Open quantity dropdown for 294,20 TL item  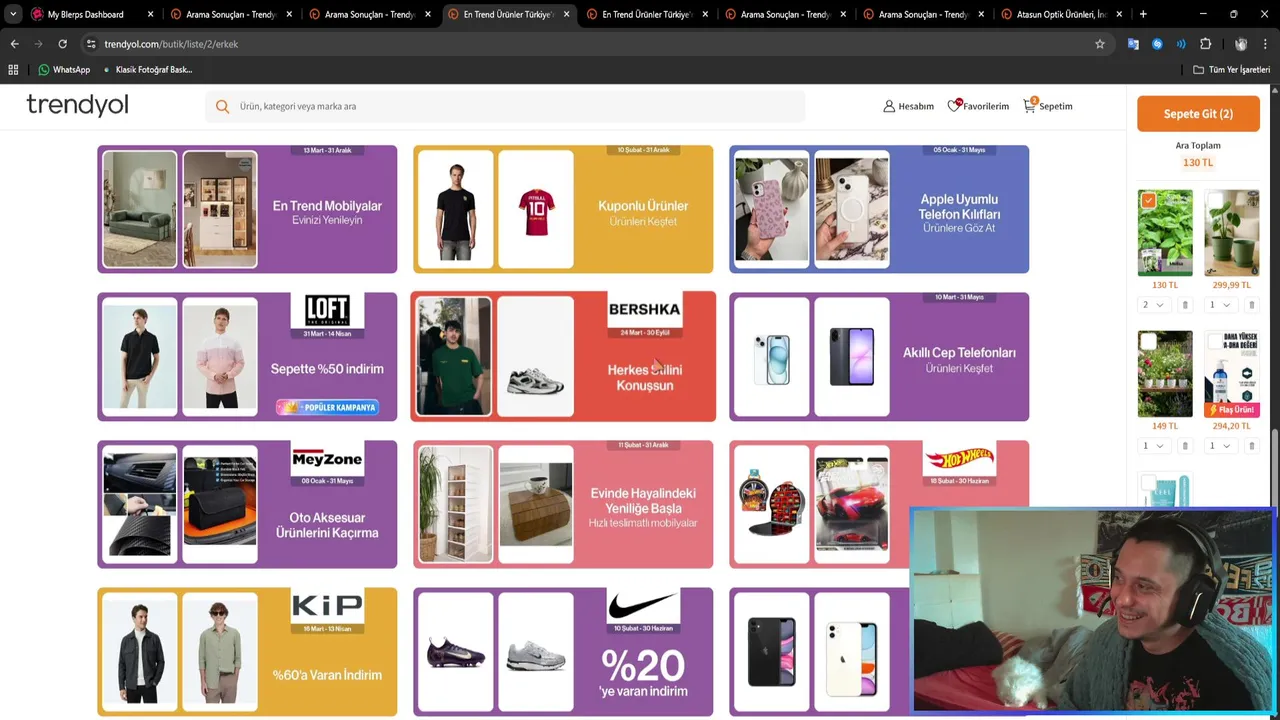point(1220,446)
